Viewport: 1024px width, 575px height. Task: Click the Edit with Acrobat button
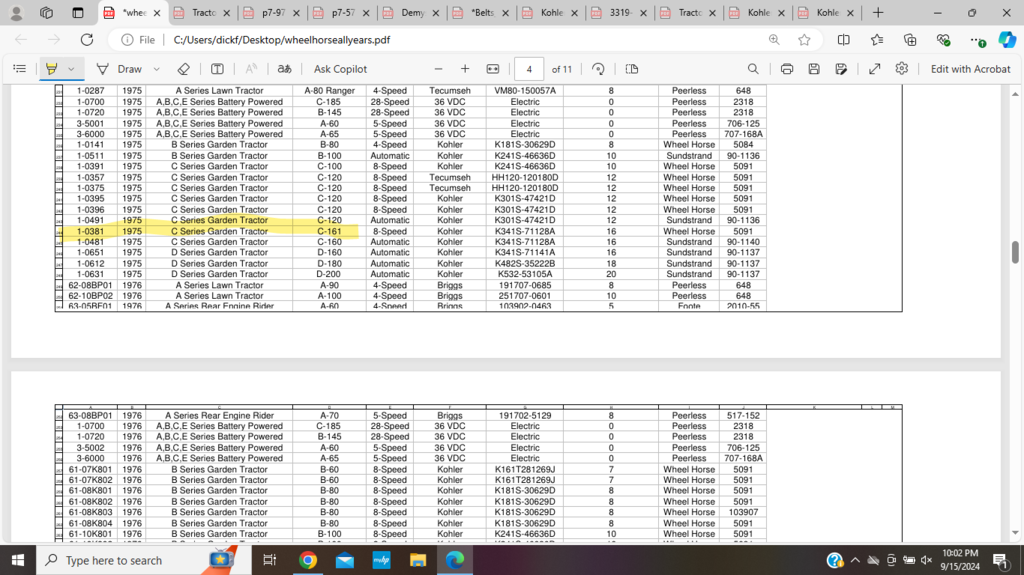point(970,69)
